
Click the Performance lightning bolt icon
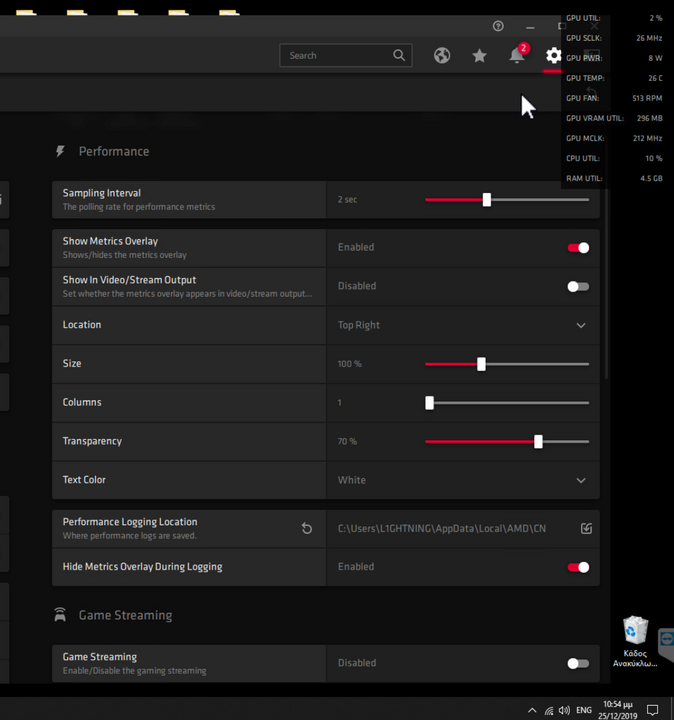click(60, 152)
